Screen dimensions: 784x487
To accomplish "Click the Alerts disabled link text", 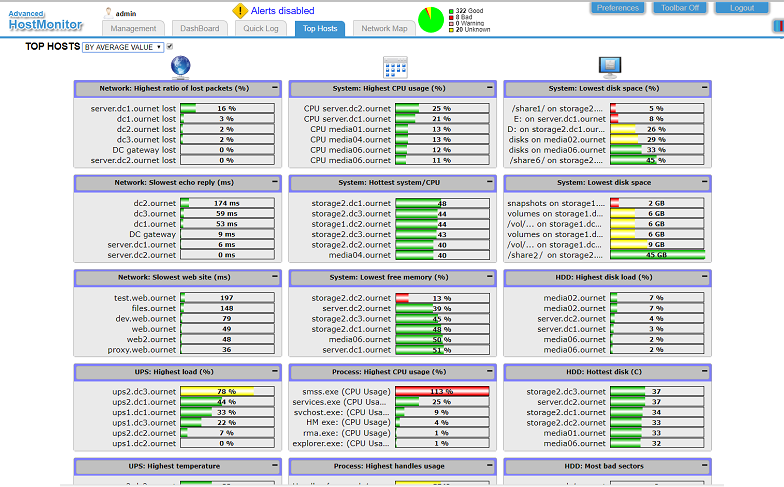I will (x=282, y=10).
